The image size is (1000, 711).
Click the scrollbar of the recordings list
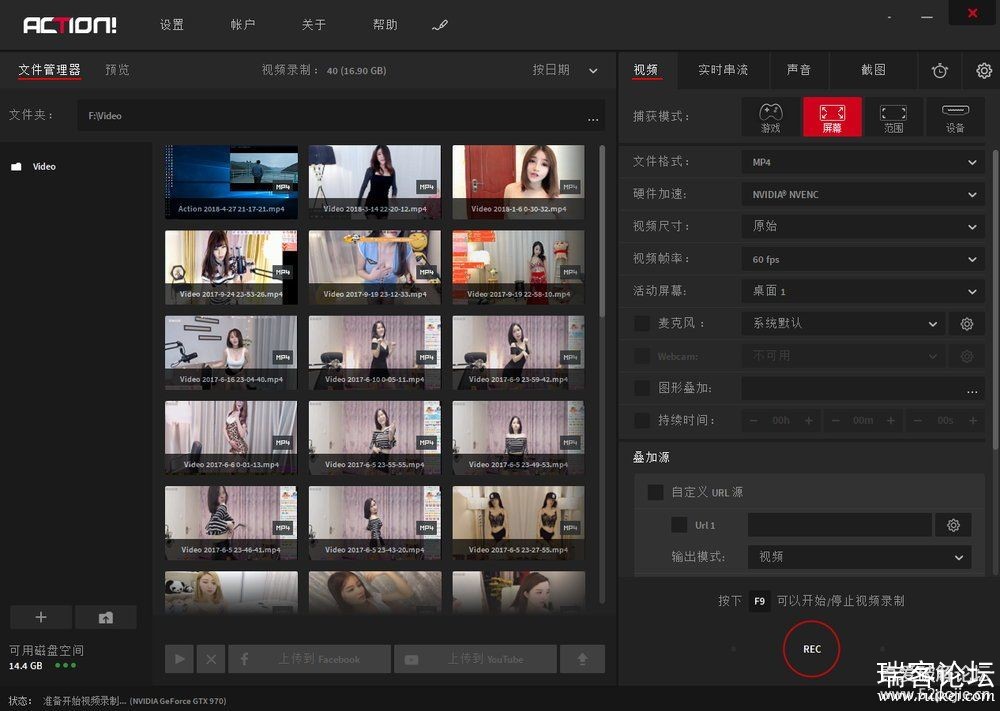click(x=602, y=231)
